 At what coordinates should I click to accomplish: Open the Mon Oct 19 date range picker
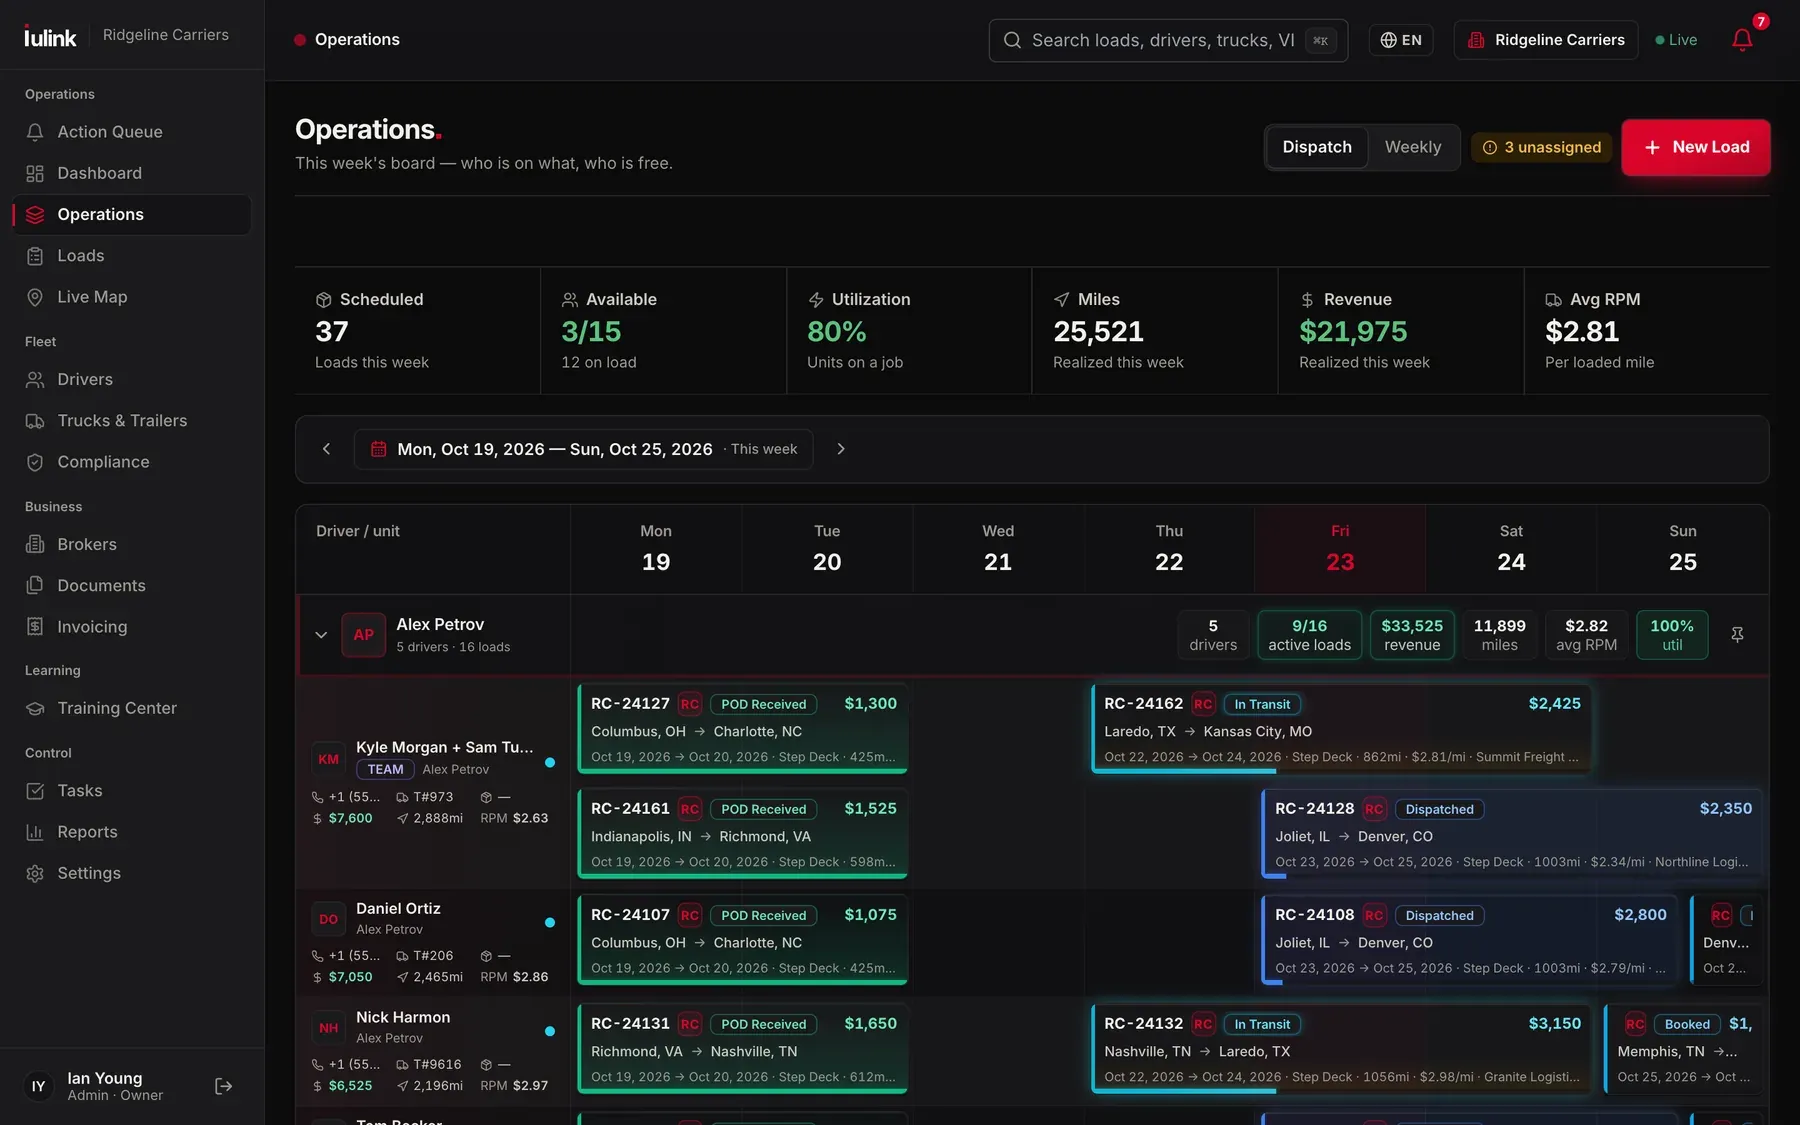tap(583, 449)
